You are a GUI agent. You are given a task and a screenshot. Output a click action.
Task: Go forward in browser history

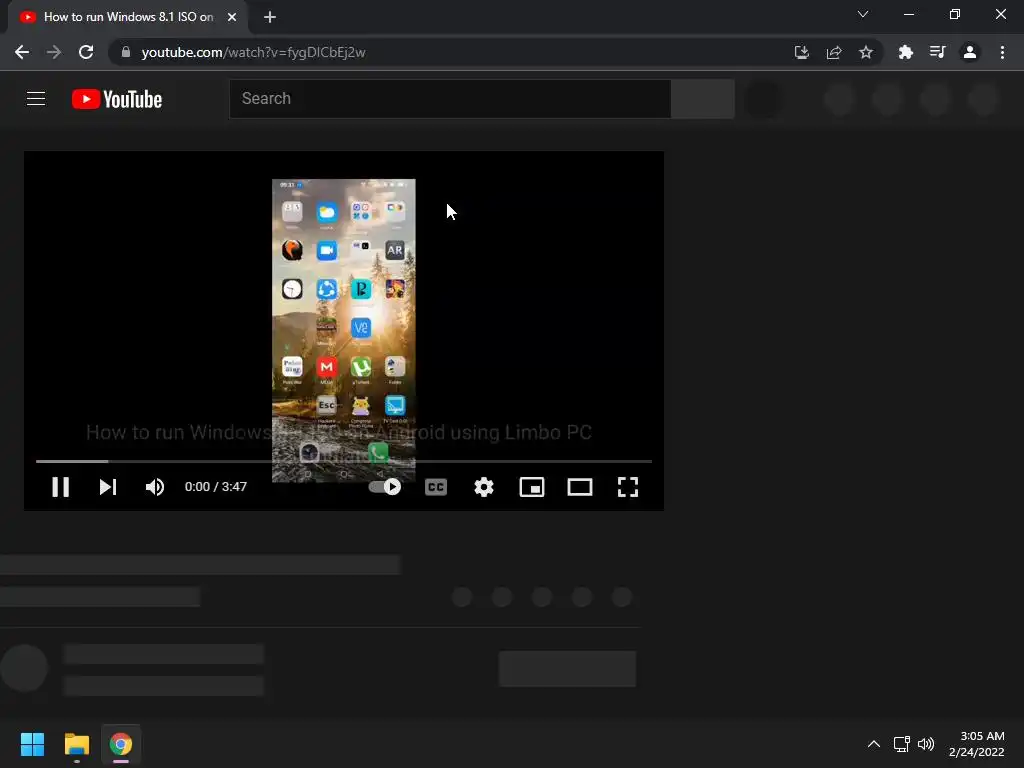coord(54,52)
